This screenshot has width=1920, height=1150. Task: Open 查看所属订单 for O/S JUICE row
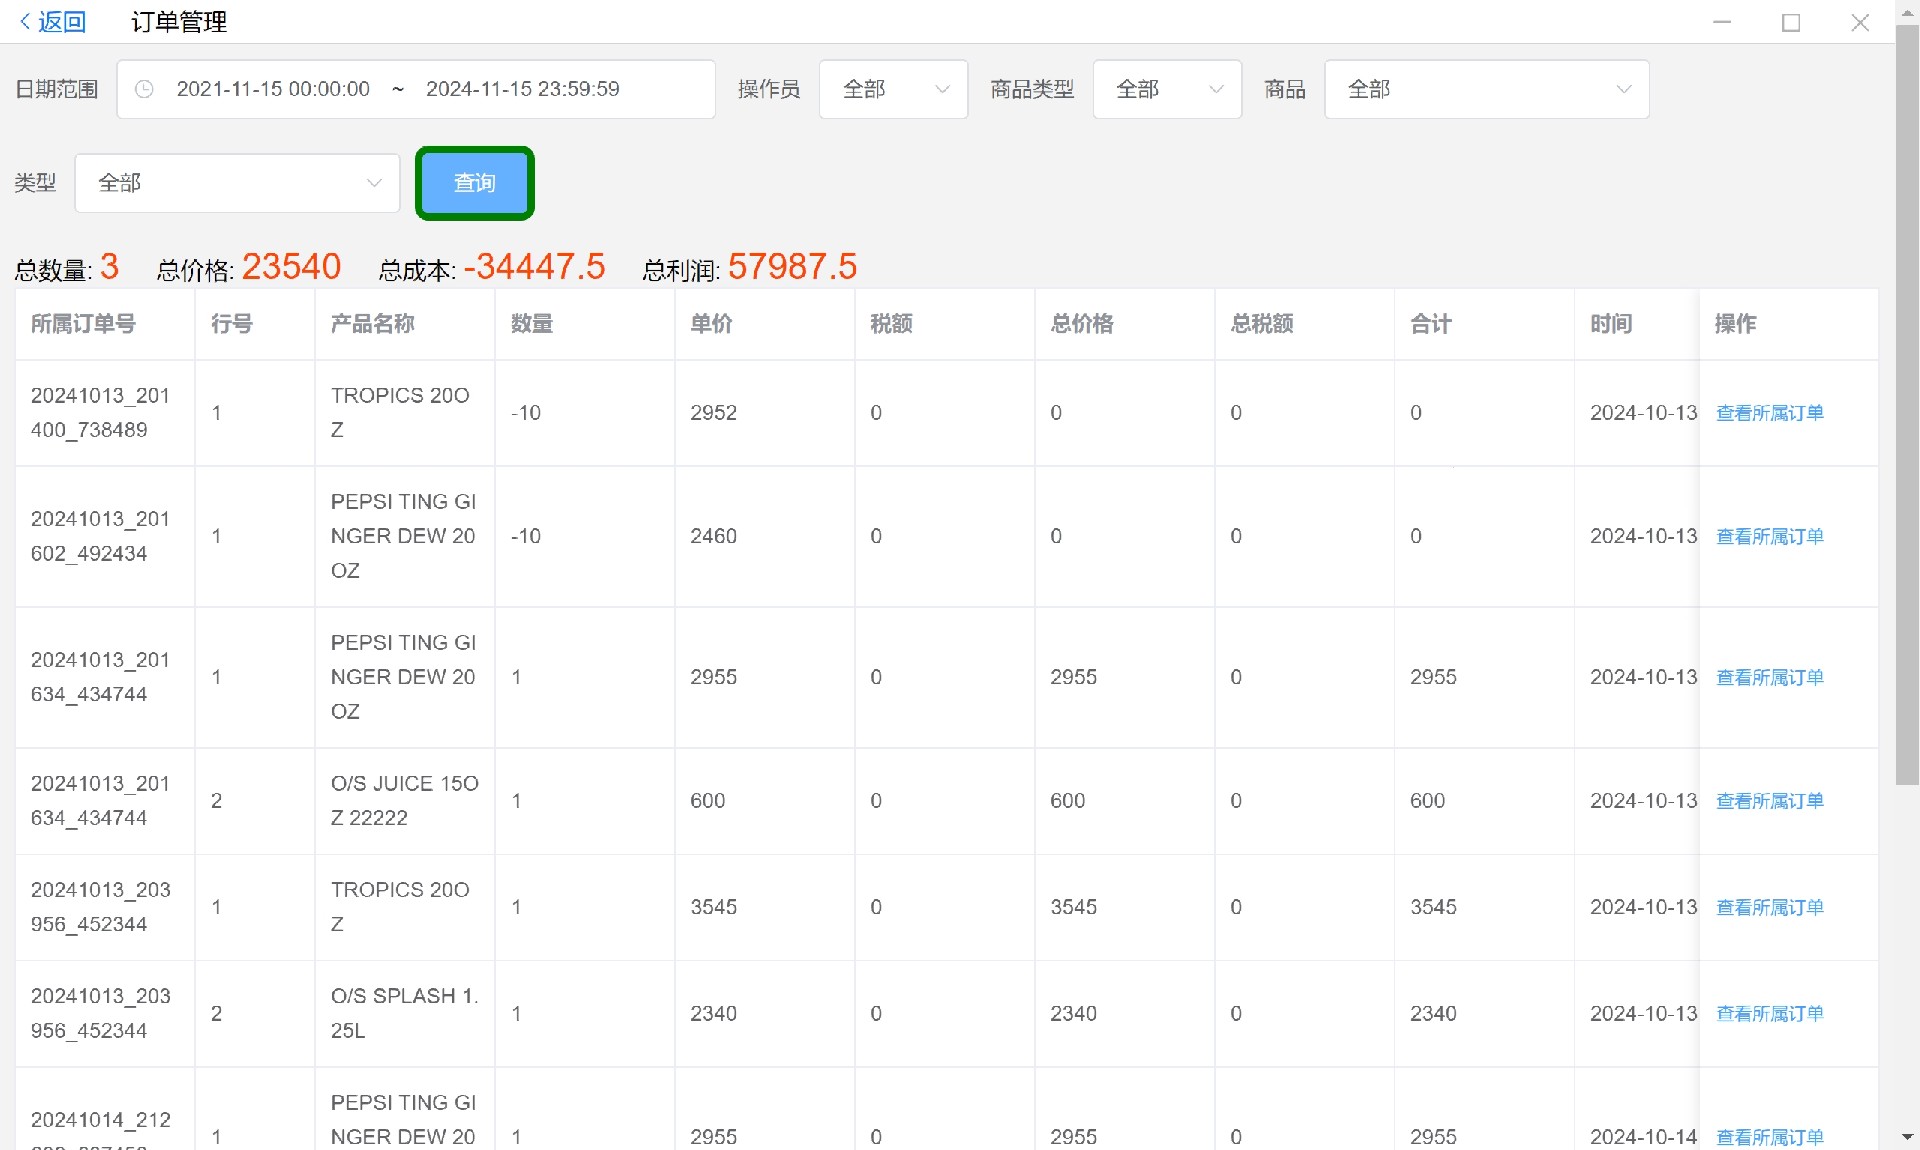click(x=1769, y=801)
